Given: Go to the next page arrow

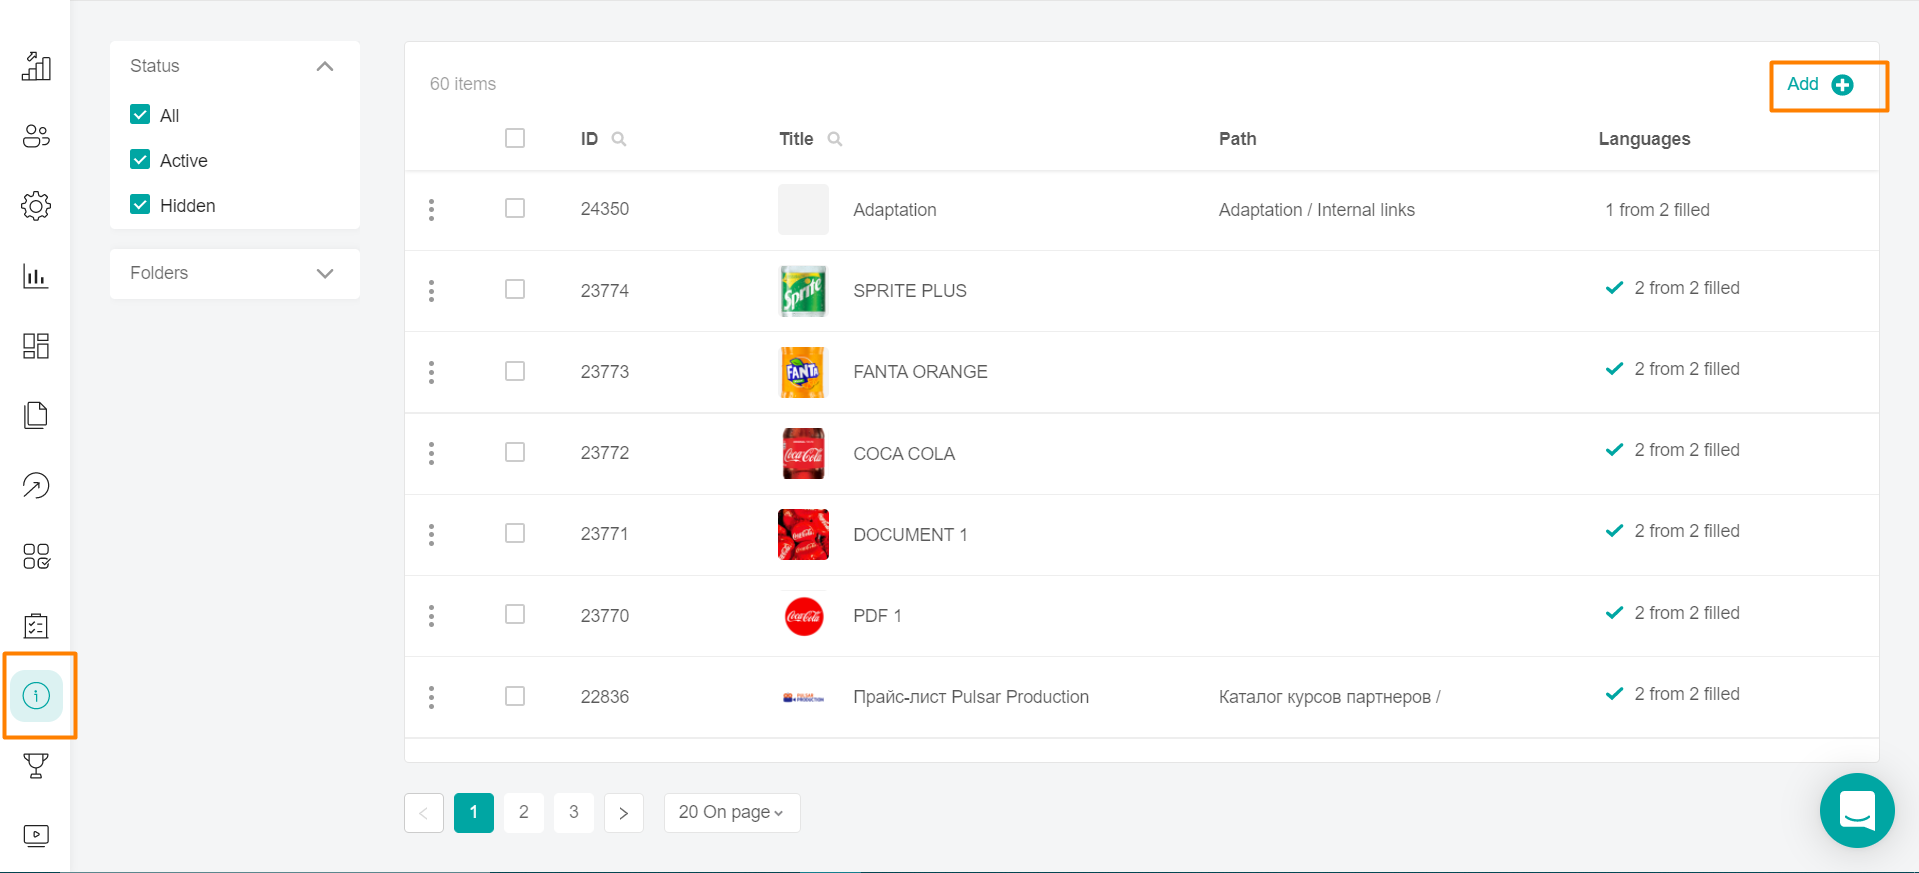Looking at the screenshot, I should (x=624, y=813).
